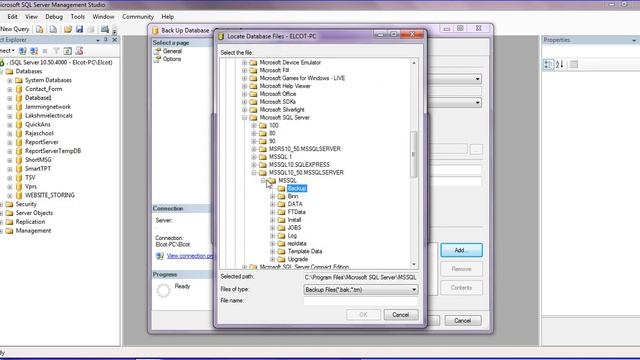The image size is (640, 360).
Task: Click the New Query toolbar button
Action: [15, 29]
